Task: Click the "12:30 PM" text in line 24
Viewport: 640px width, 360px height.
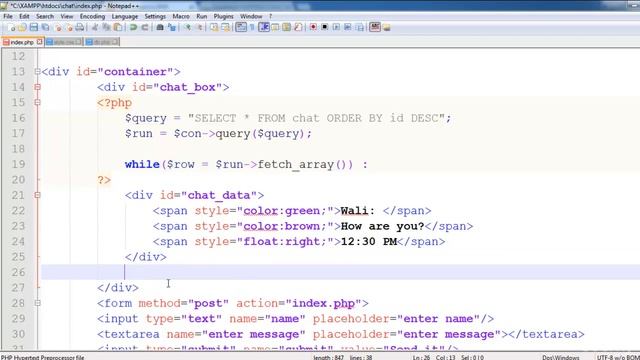Action: click(369, 242)
